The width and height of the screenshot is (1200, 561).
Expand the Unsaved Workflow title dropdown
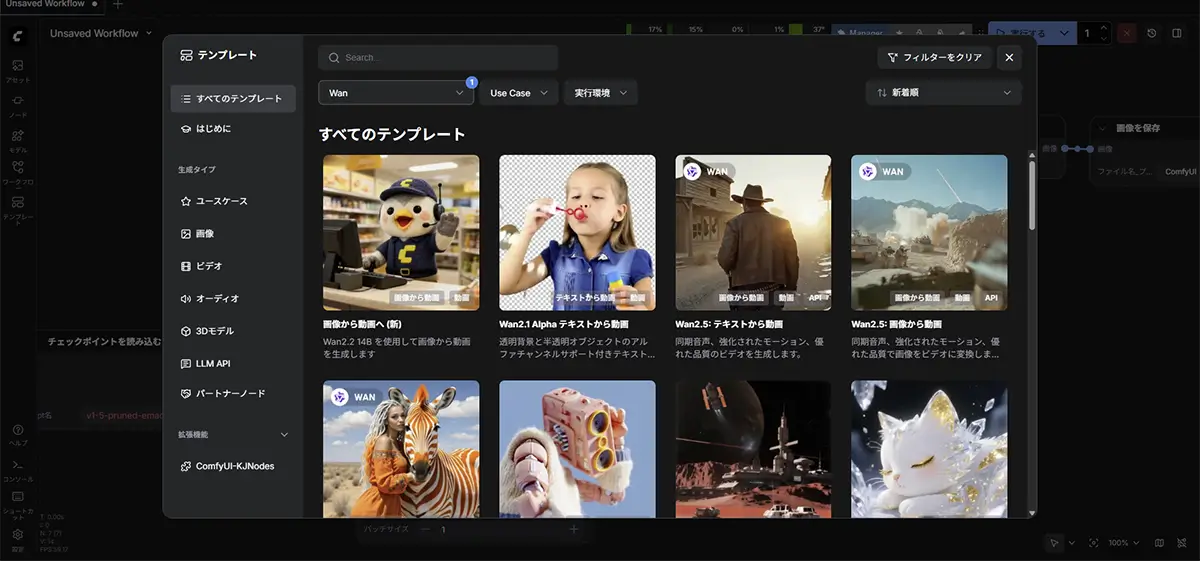pyautogui.click(x=148, y=33)
